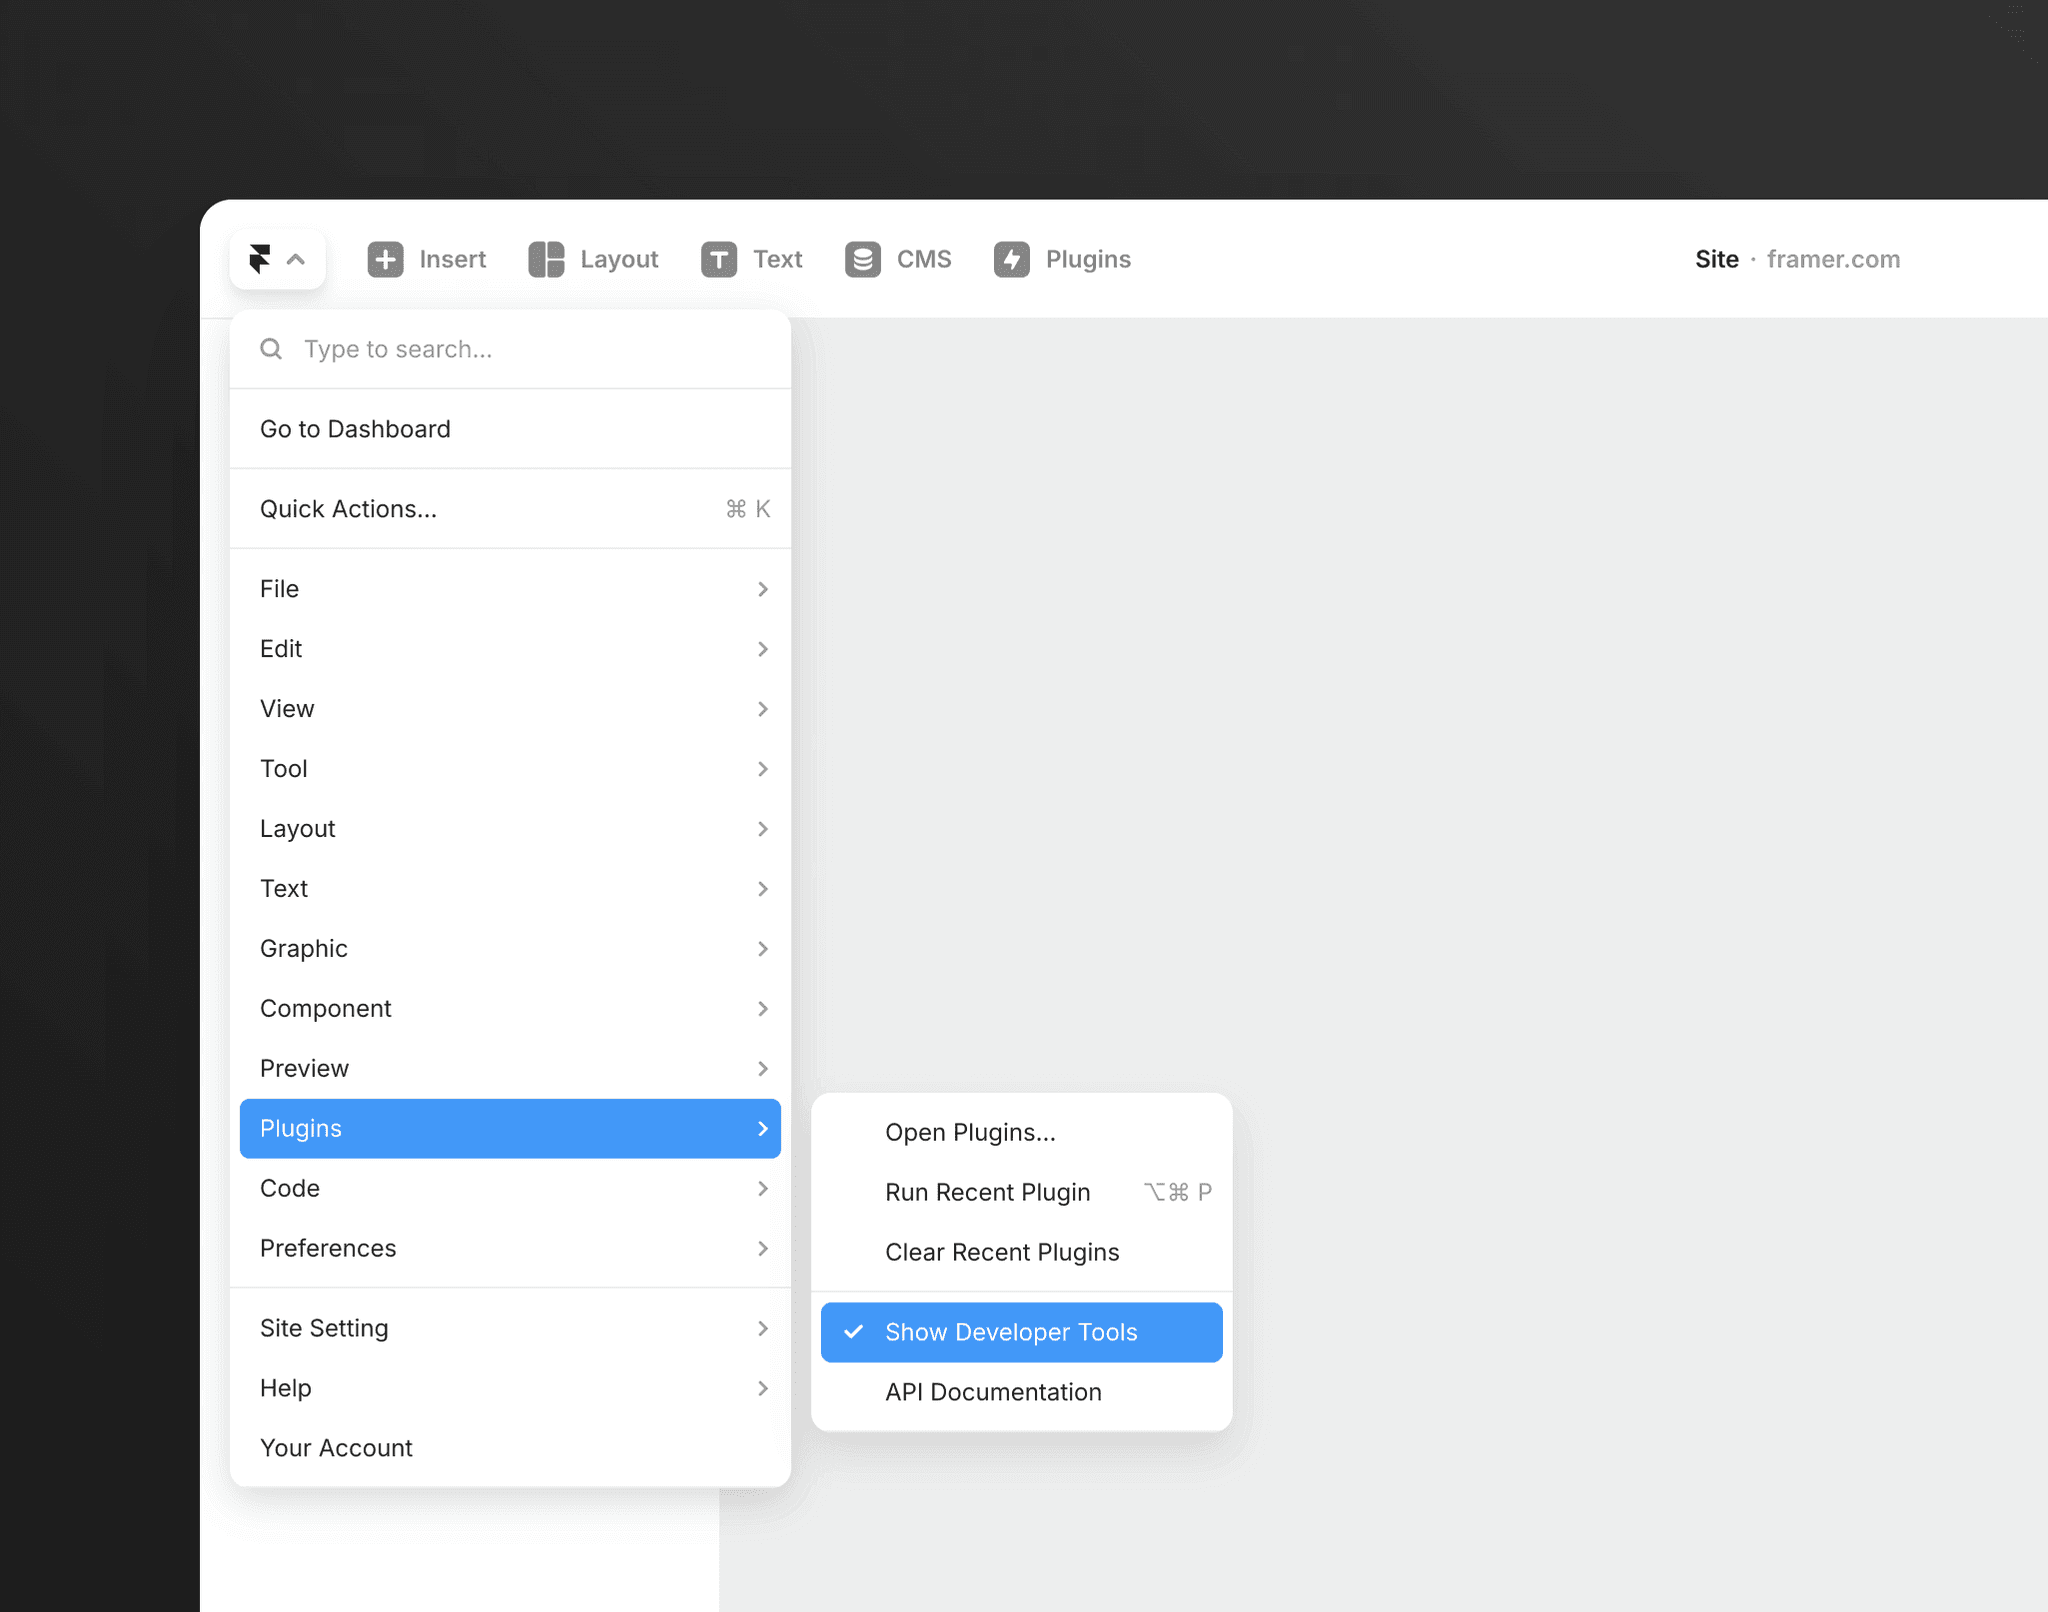
Task: Select the Insert tool icon
Action: 386,259
